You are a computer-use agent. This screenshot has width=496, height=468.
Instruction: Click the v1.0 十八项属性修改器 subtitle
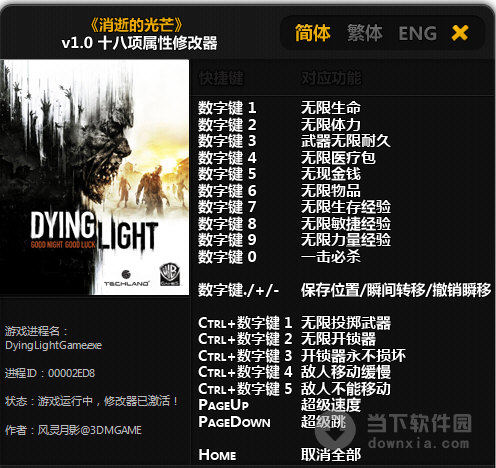pos(139,43)
